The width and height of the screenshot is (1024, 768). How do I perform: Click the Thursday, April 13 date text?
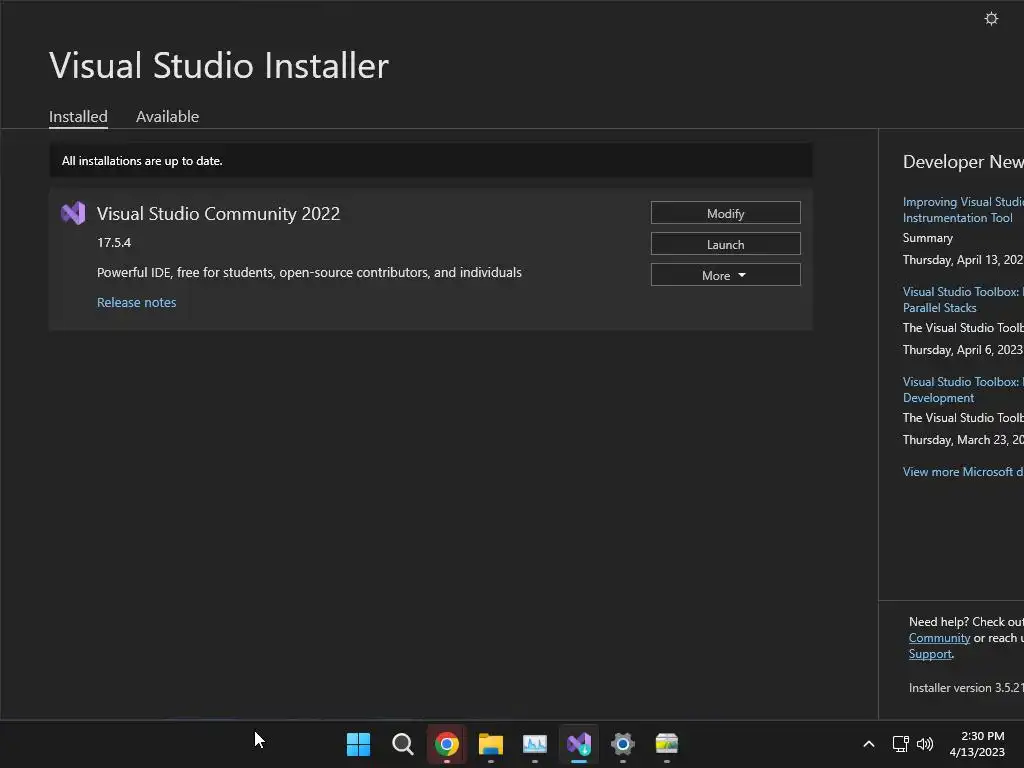963,260
